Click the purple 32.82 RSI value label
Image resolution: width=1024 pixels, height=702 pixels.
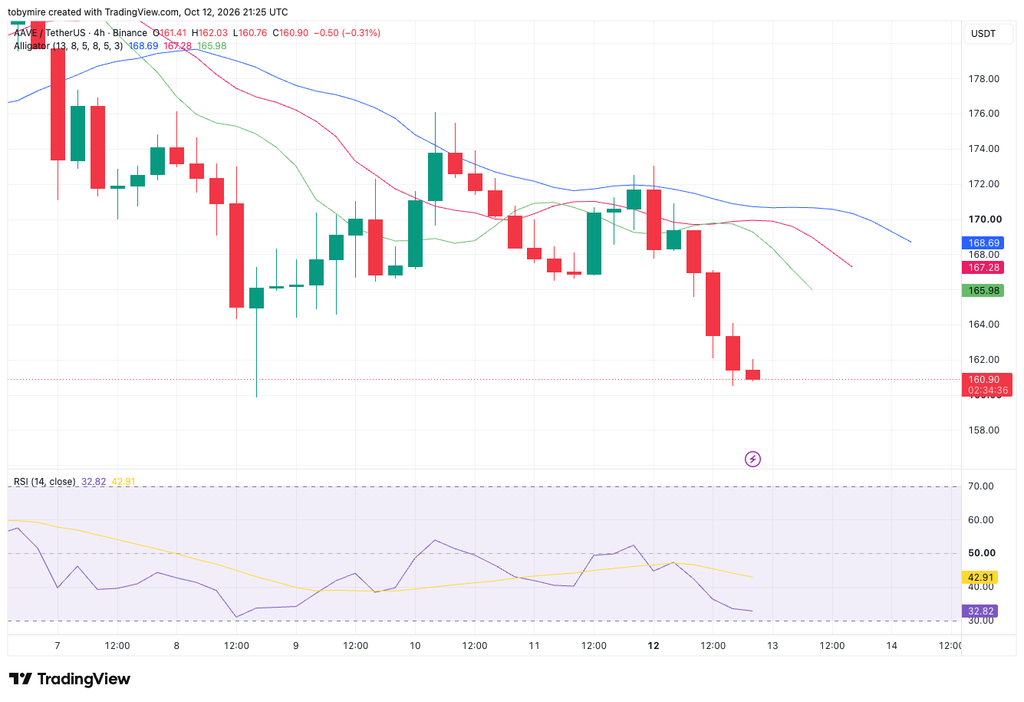[980, 611]
